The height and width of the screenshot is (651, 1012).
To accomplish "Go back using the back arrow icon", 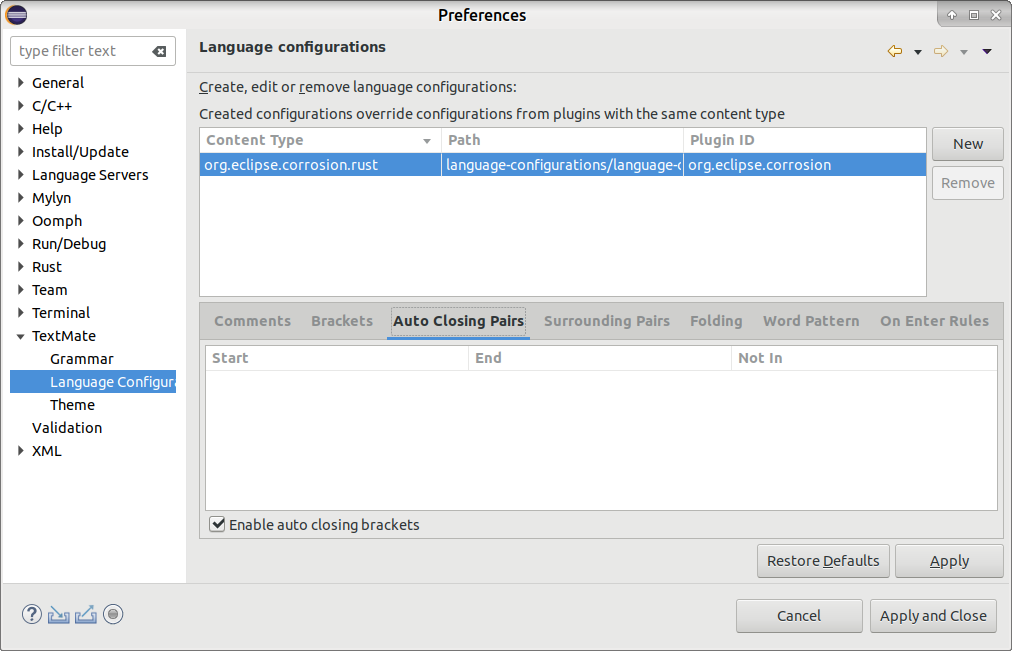I will pyautogui.click(x=894, y=51).
